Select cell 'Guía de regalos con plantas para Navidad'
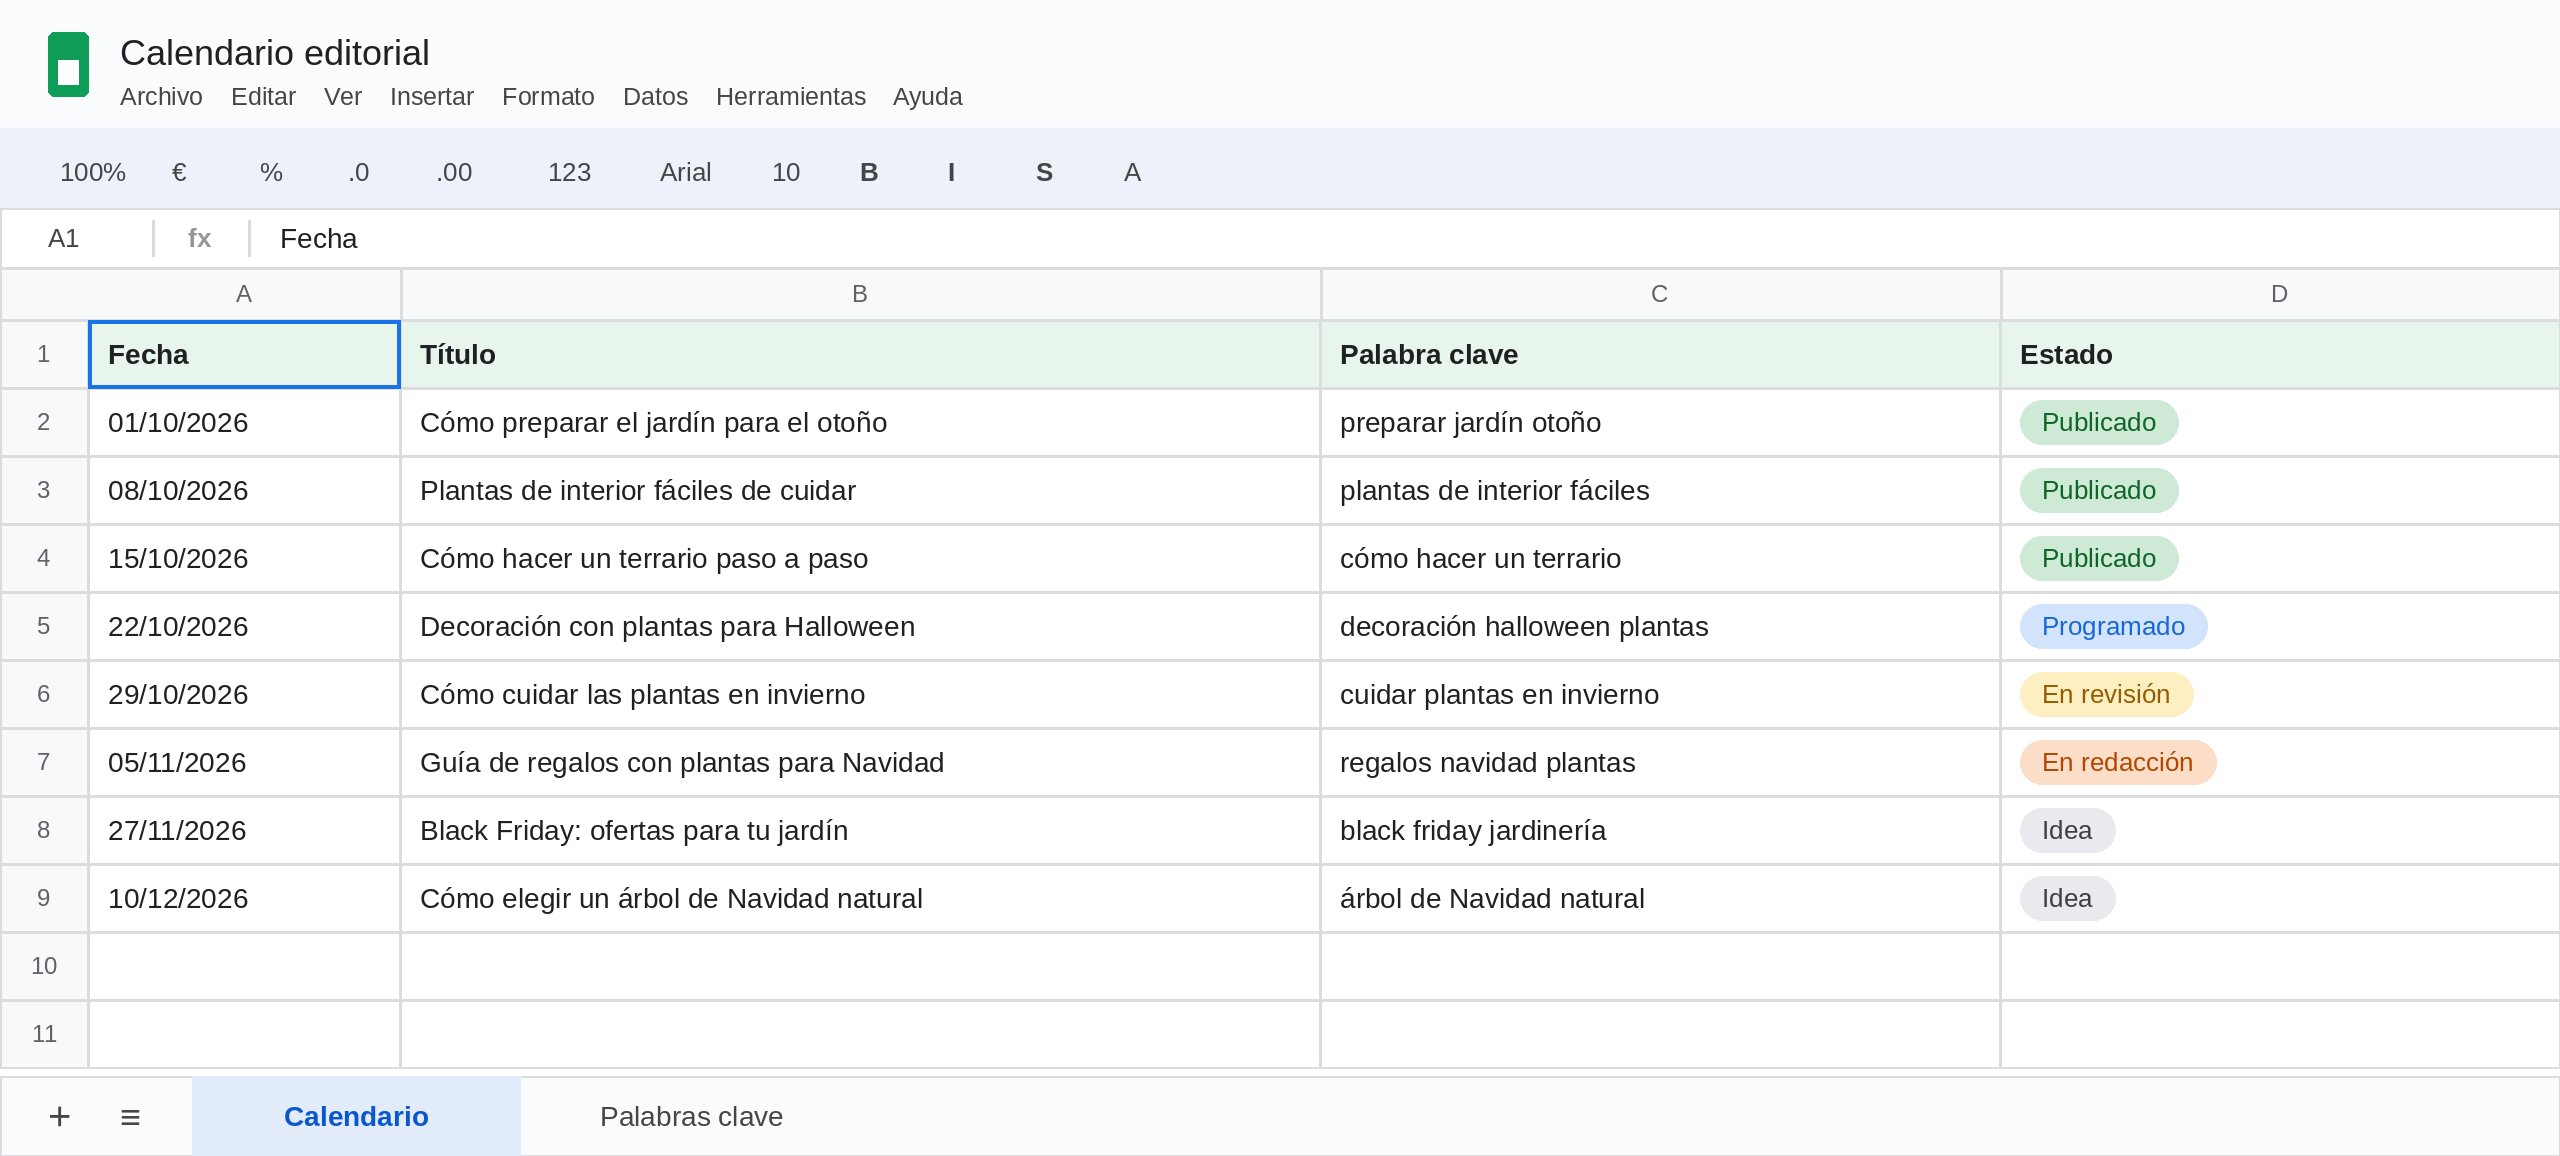 point(860,762)
